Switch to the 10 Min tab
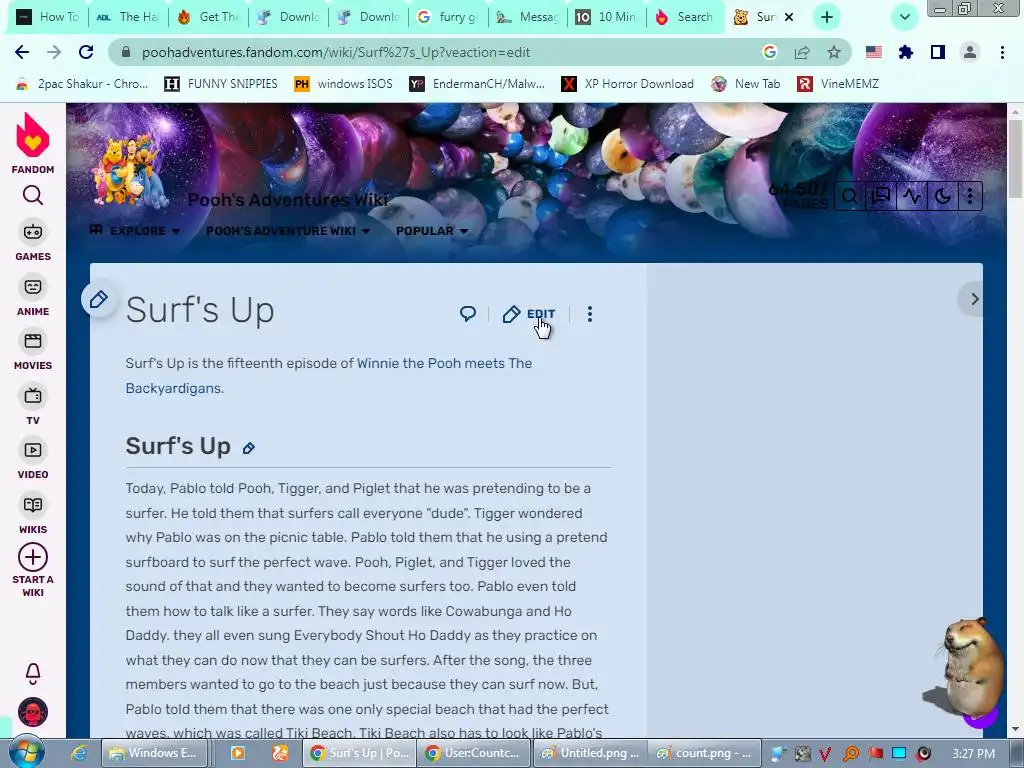1024x768 pixels. click(607, 17)
